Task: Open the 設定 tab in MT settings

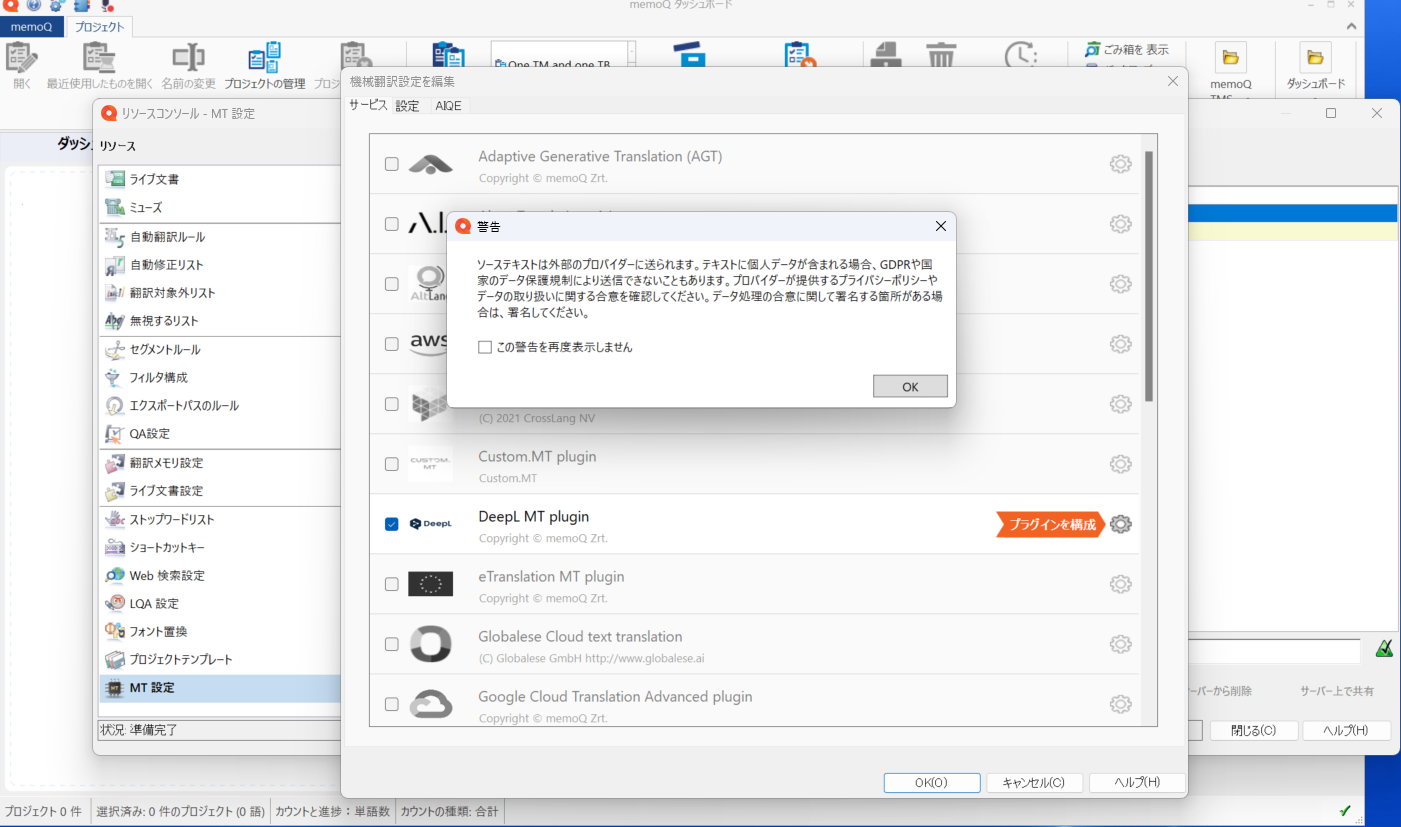Action: (407, 106)
